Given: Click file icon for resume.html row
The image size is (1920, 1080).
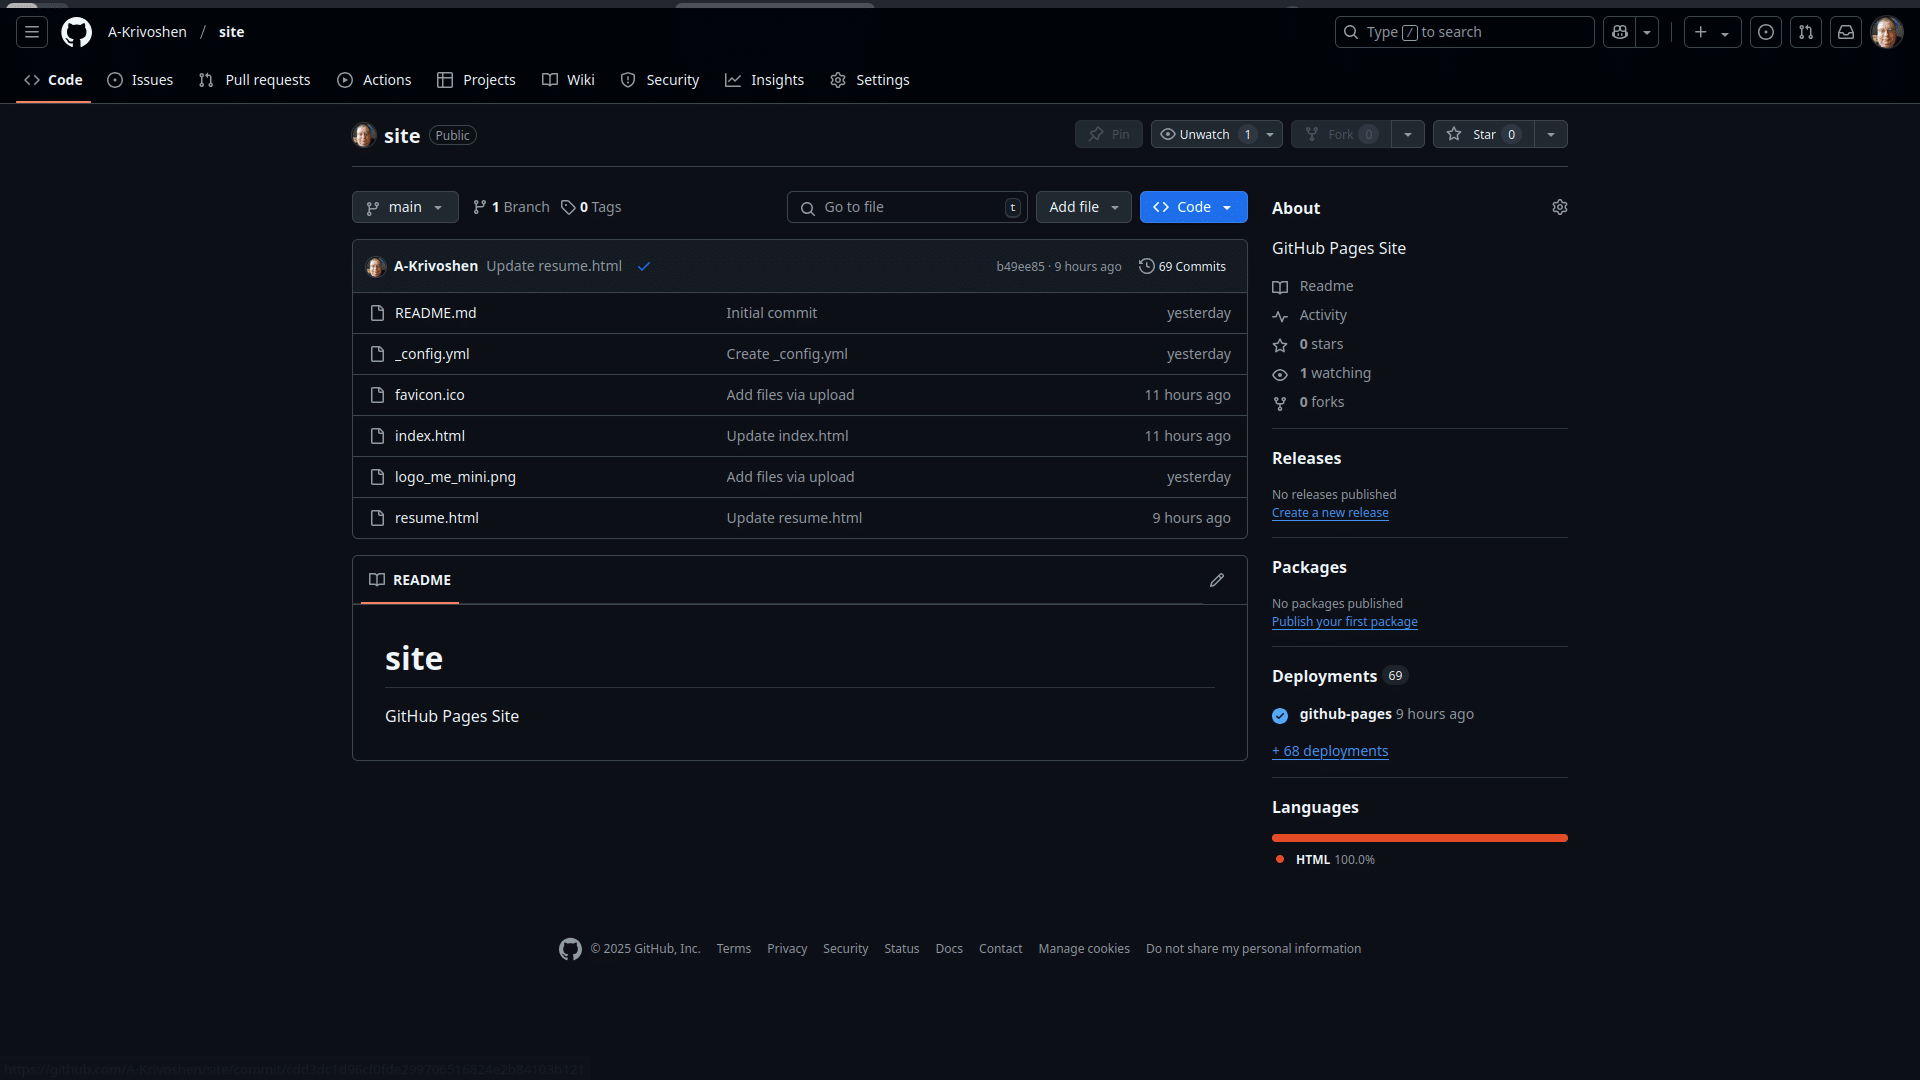Looking at the screenshot, I should coord(377,518).
